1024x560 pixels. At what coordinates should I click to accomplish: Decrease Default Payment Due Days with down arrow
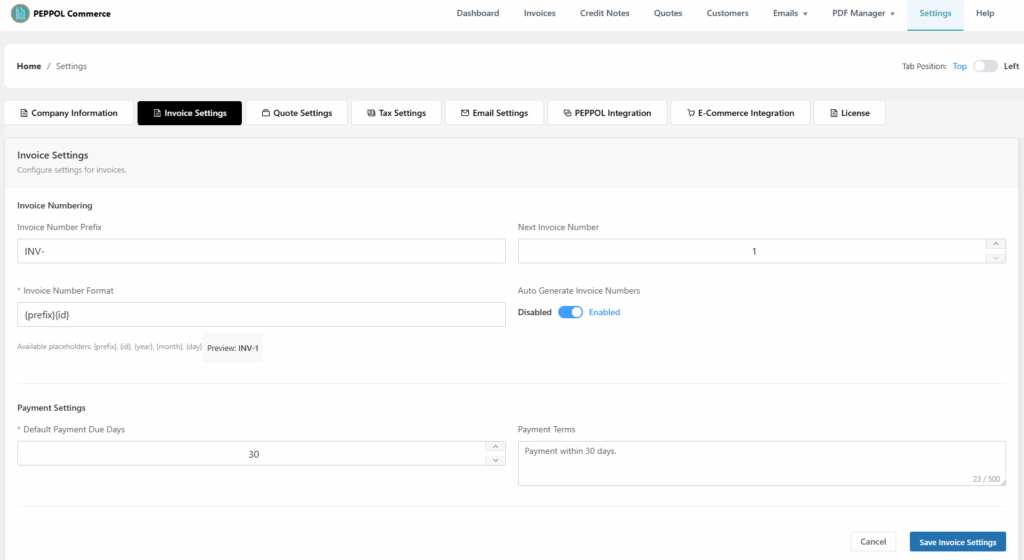point(495,460)
